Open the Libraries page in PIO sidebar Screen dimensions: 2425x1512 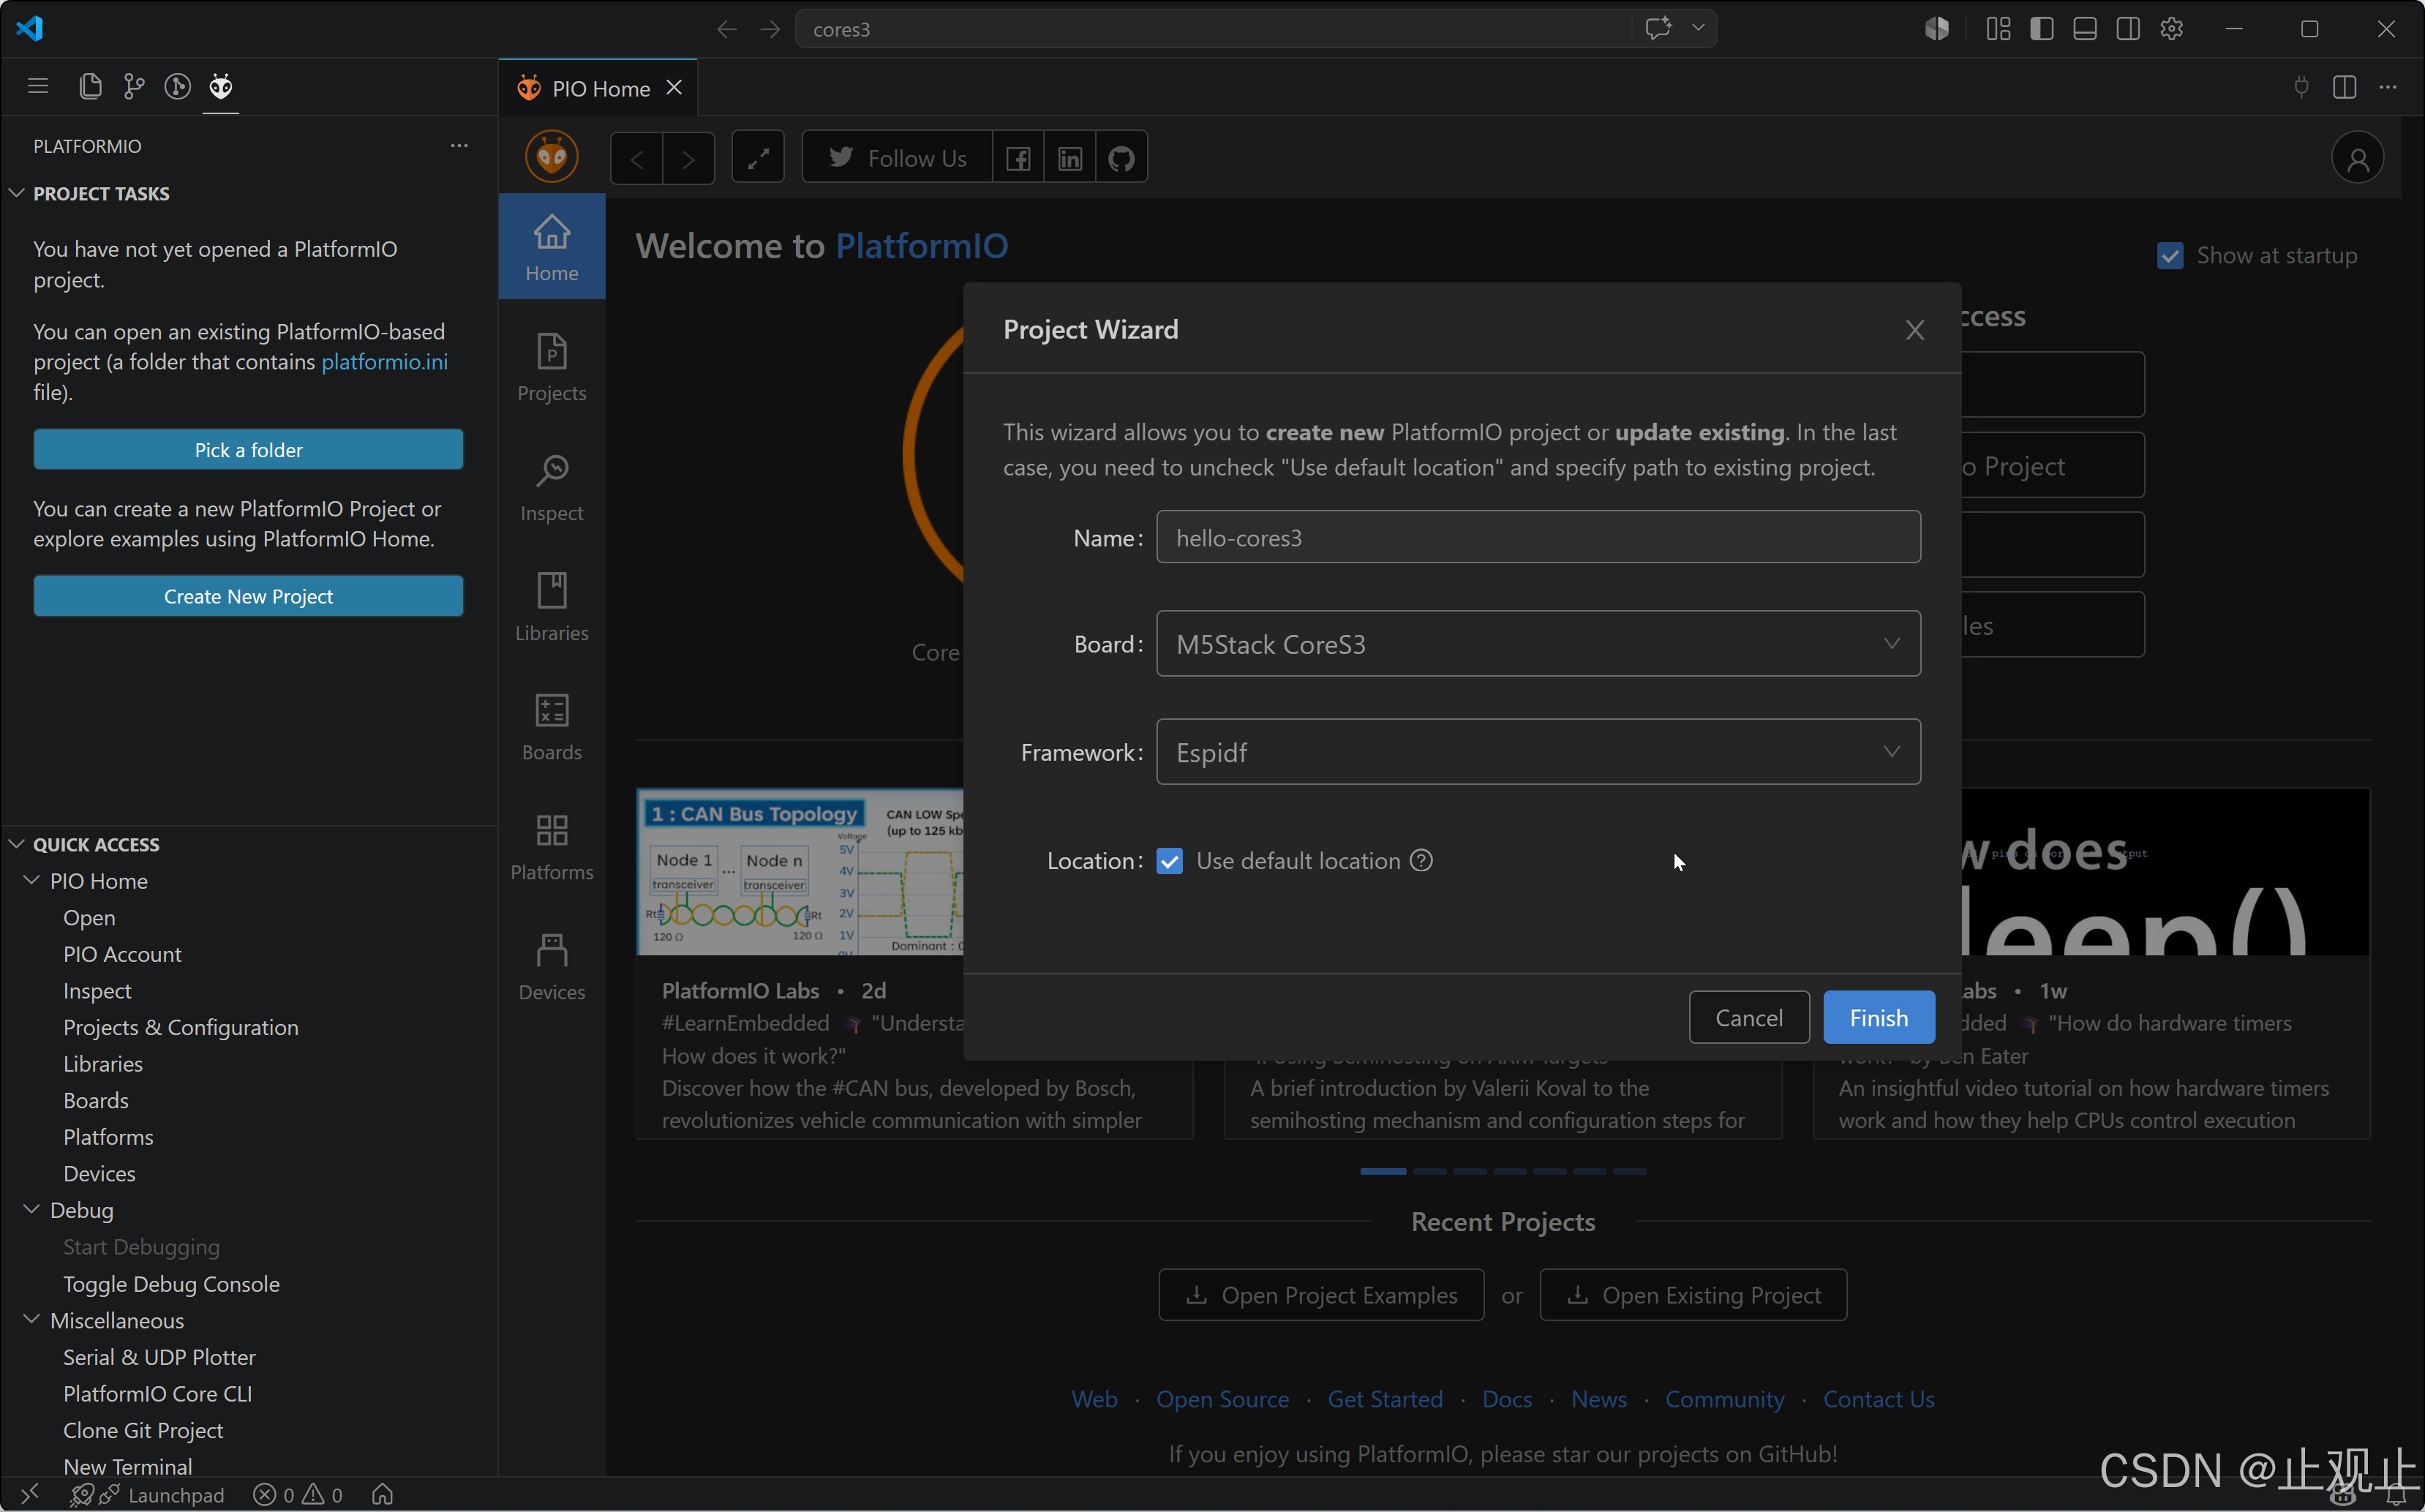[x=552, y=607]
